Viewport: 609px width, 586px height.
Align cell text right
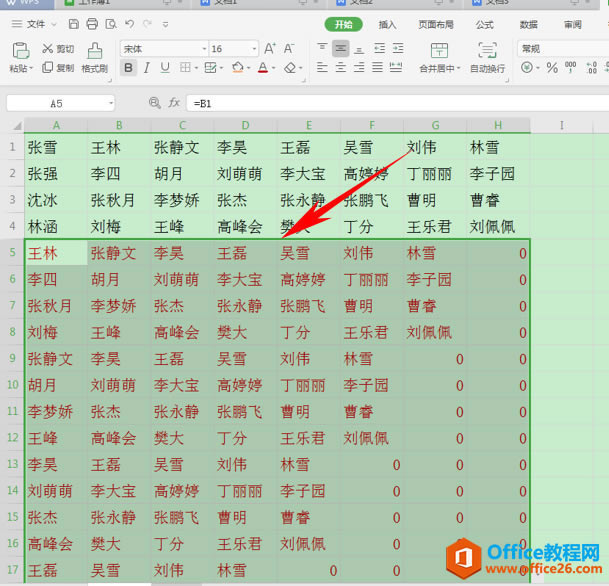point(359,68)
